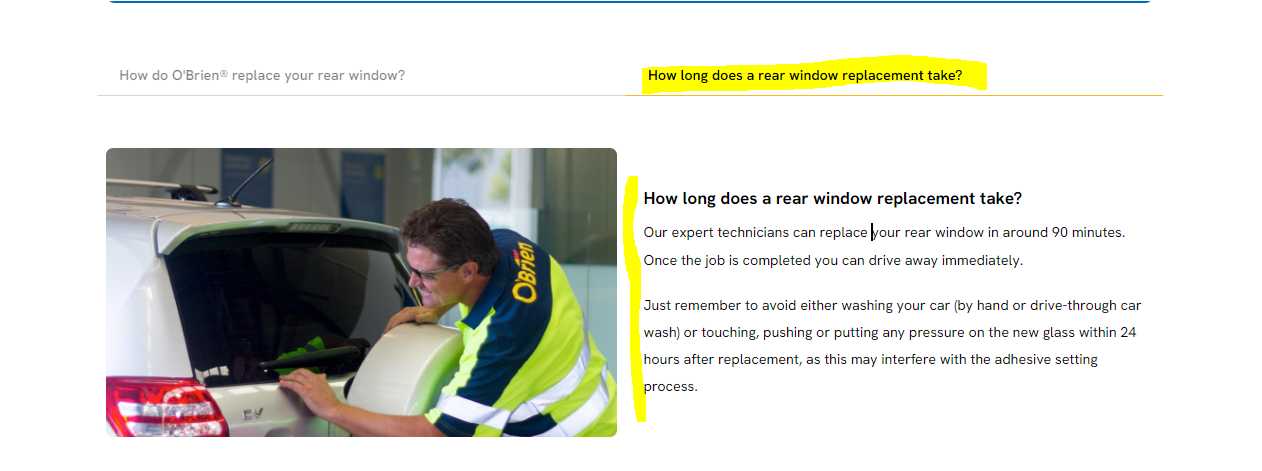Click the roof rack rail on the car
Image resolution: width=1262 pixels, height=471 pixels.
pyautogui.click(x=160, y=186)
